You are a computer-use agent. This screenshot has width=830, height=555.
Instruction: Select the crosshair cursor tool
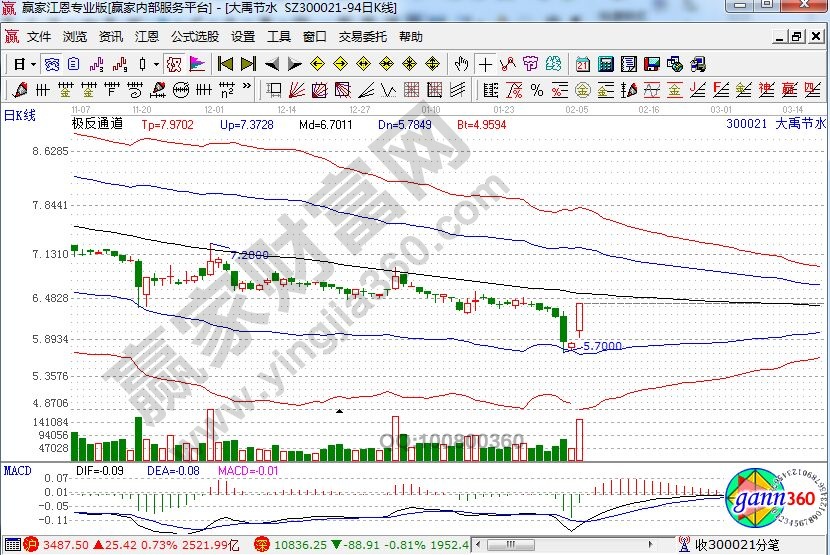[x=485, y=64]
